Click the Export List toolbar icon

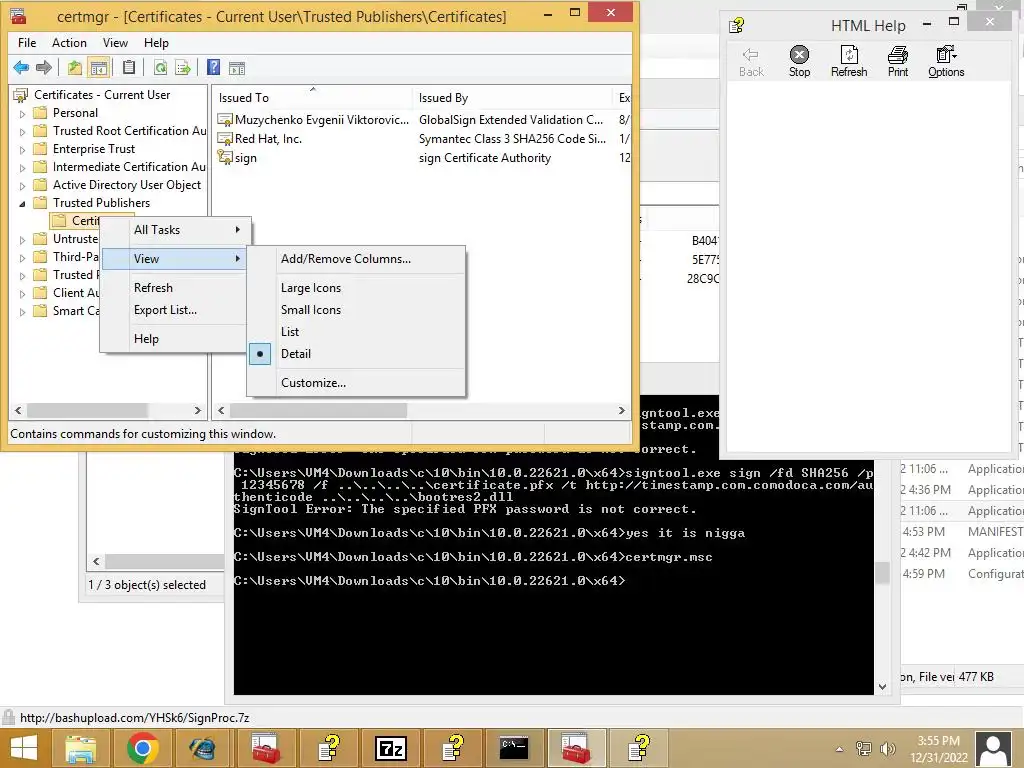pos(184,67)
